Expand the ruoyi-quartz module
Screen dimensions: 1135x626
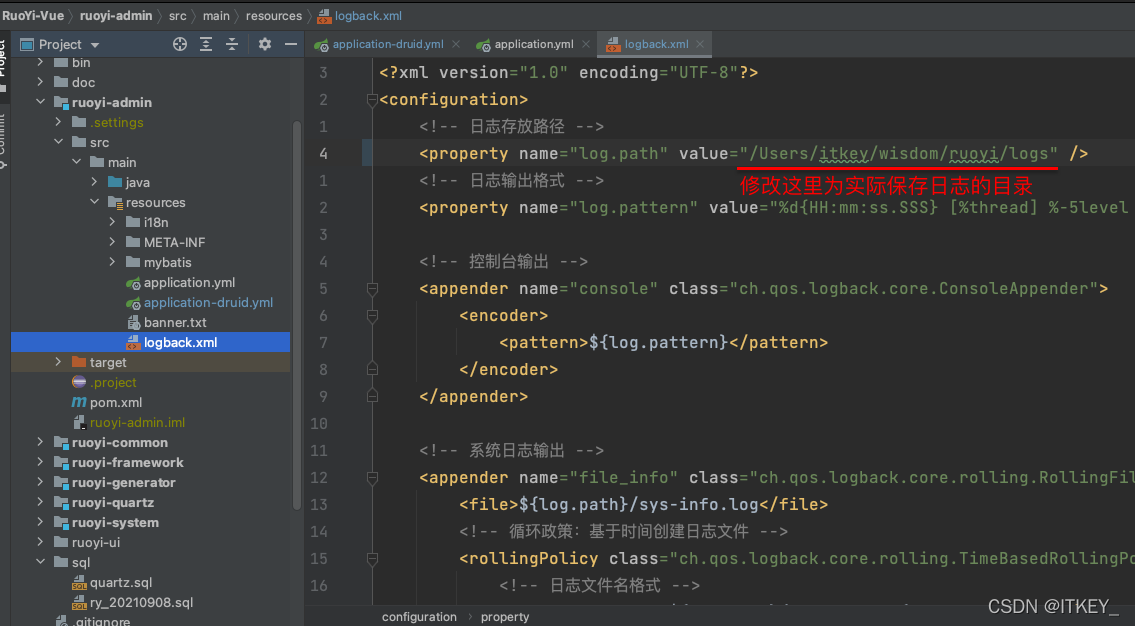(x=41, y=502)
